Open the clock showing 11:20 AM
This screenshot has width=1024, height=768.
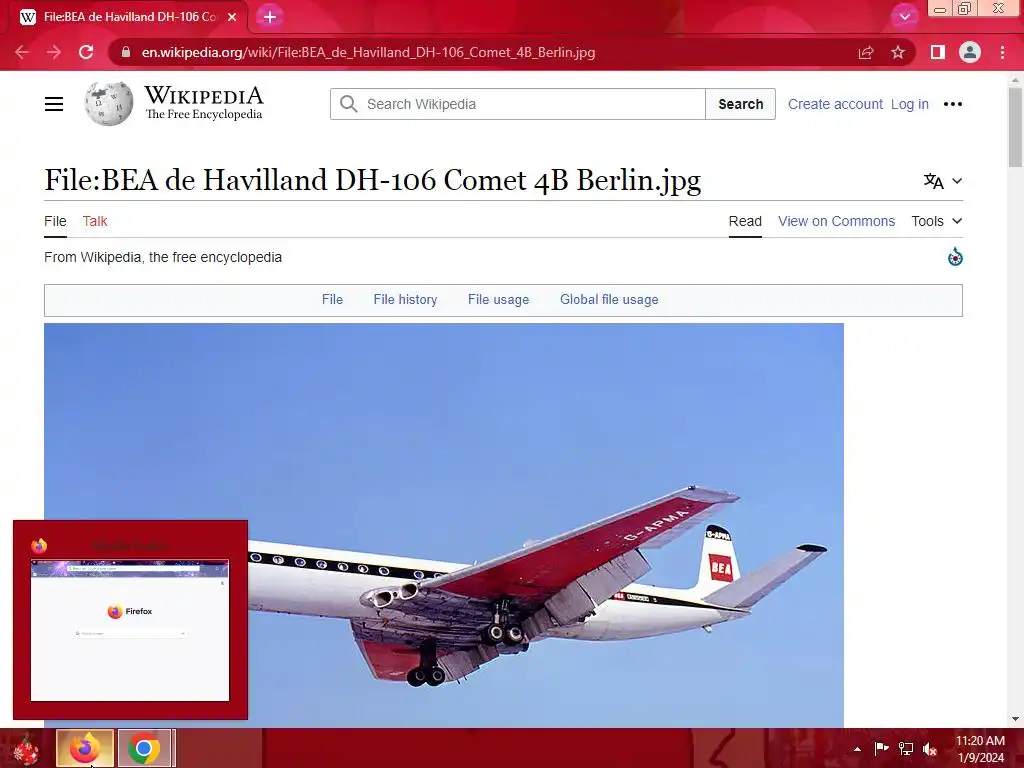click(x=980, y=749)
